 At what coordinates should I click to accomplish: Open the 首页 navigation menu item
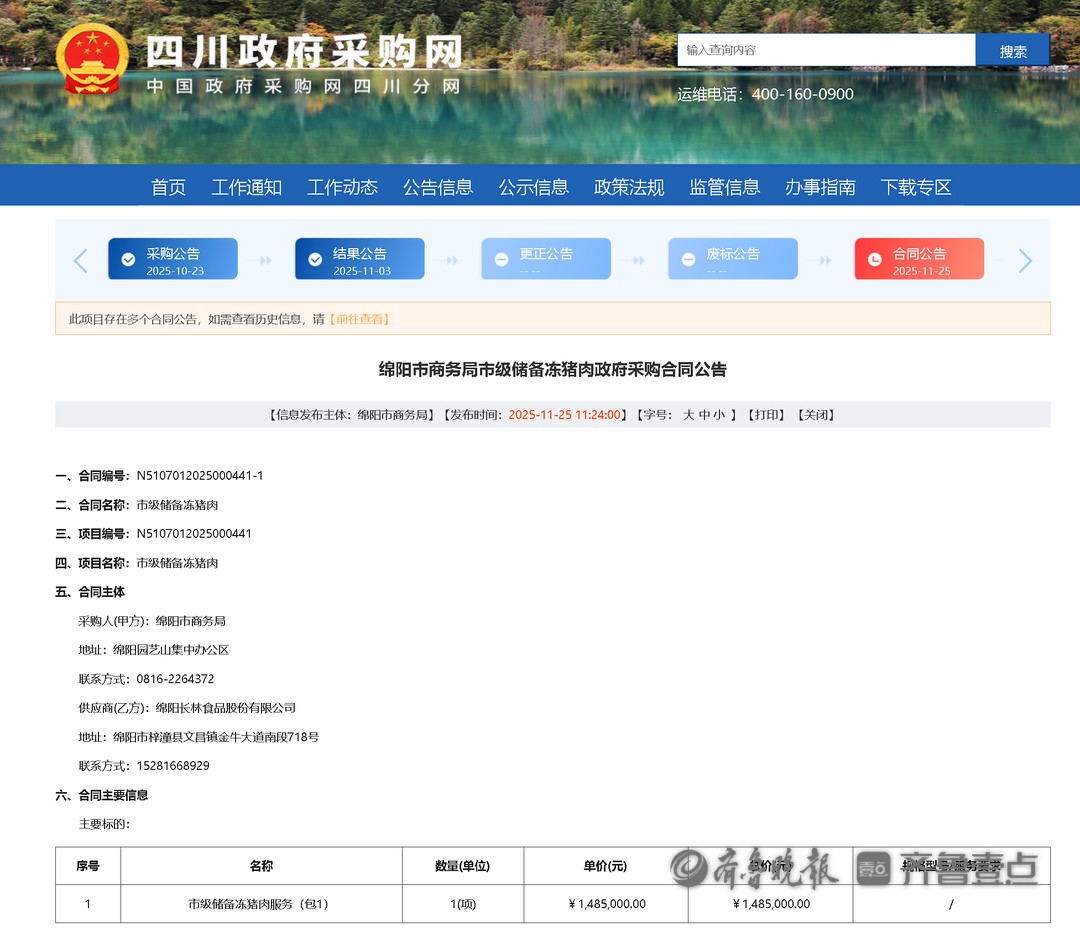pos(168,187)
